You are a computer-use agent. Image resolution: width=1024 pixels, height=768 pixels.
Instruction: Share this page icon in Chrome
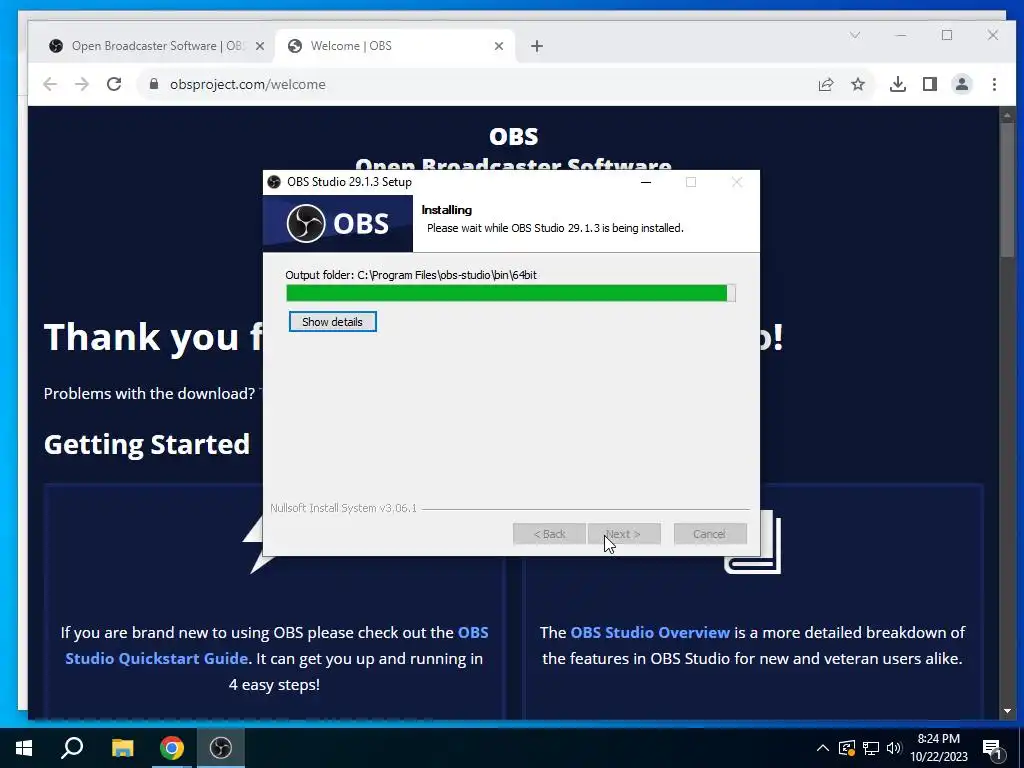pos(826,84)
